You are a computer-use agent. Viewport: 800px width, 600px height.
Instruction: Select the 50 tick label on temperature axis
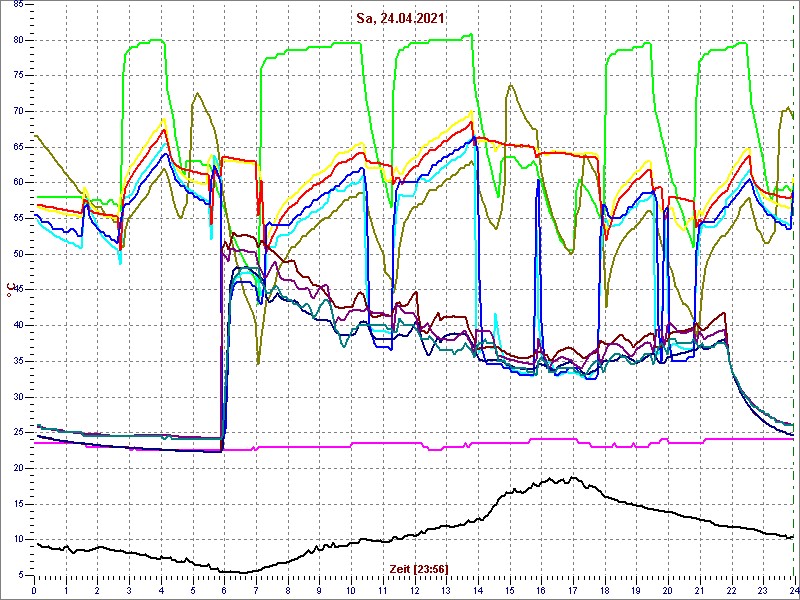18,254
